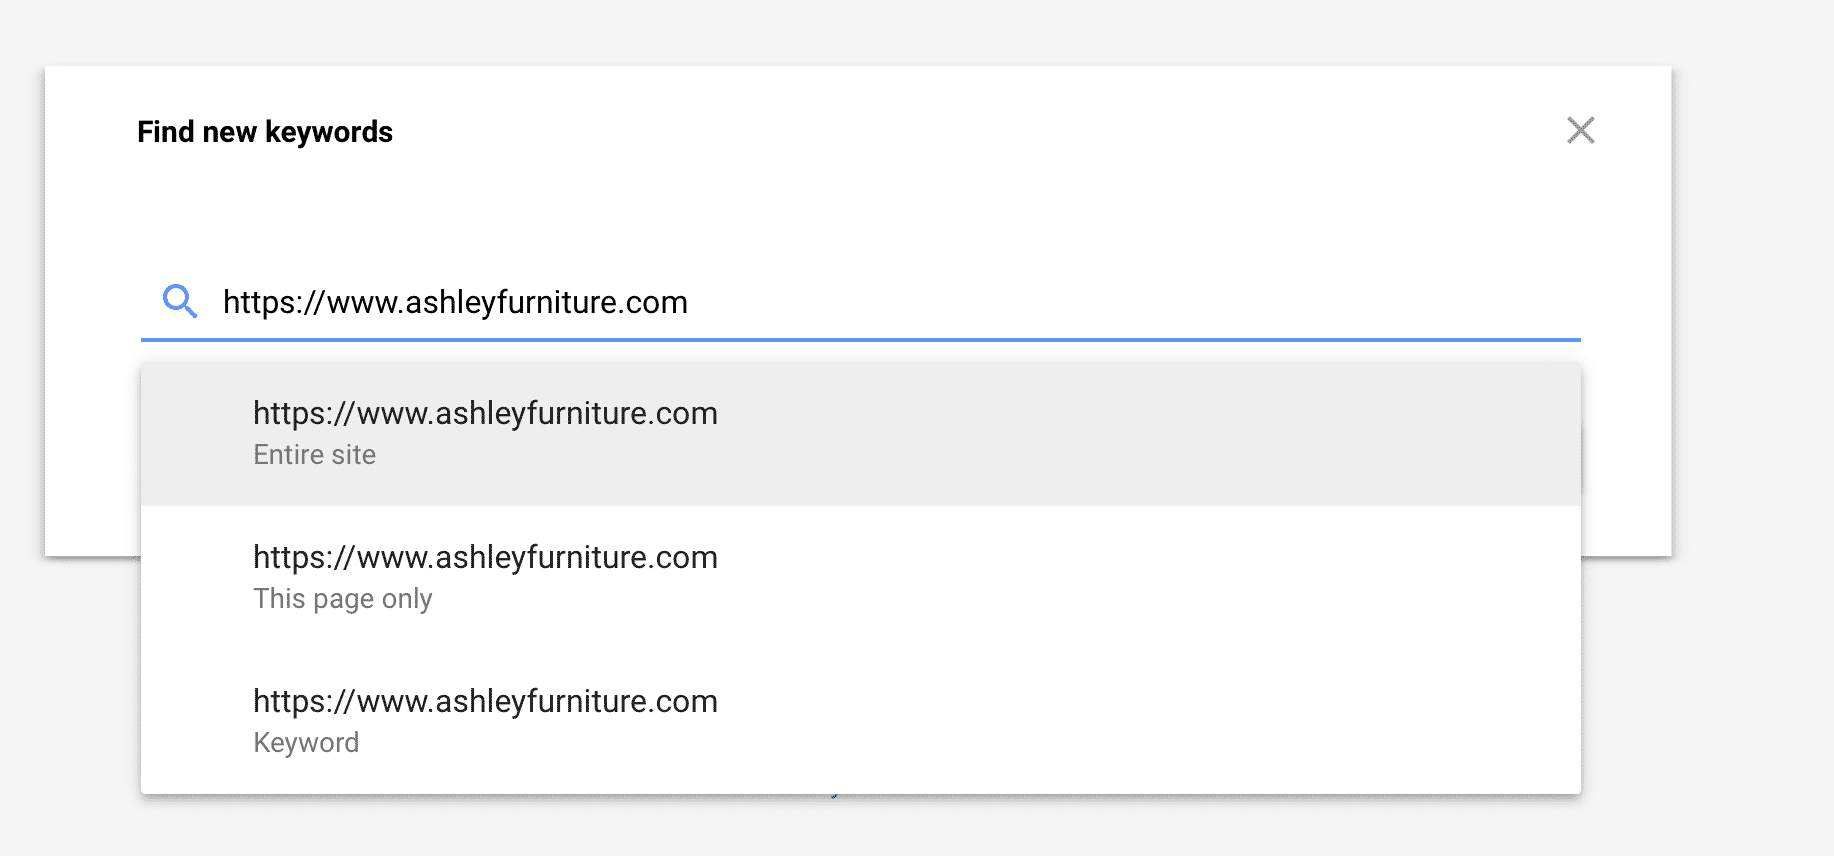1834x856 pixels.
Task: Click the URL above 'Entire site'
Action: (485, 413)
